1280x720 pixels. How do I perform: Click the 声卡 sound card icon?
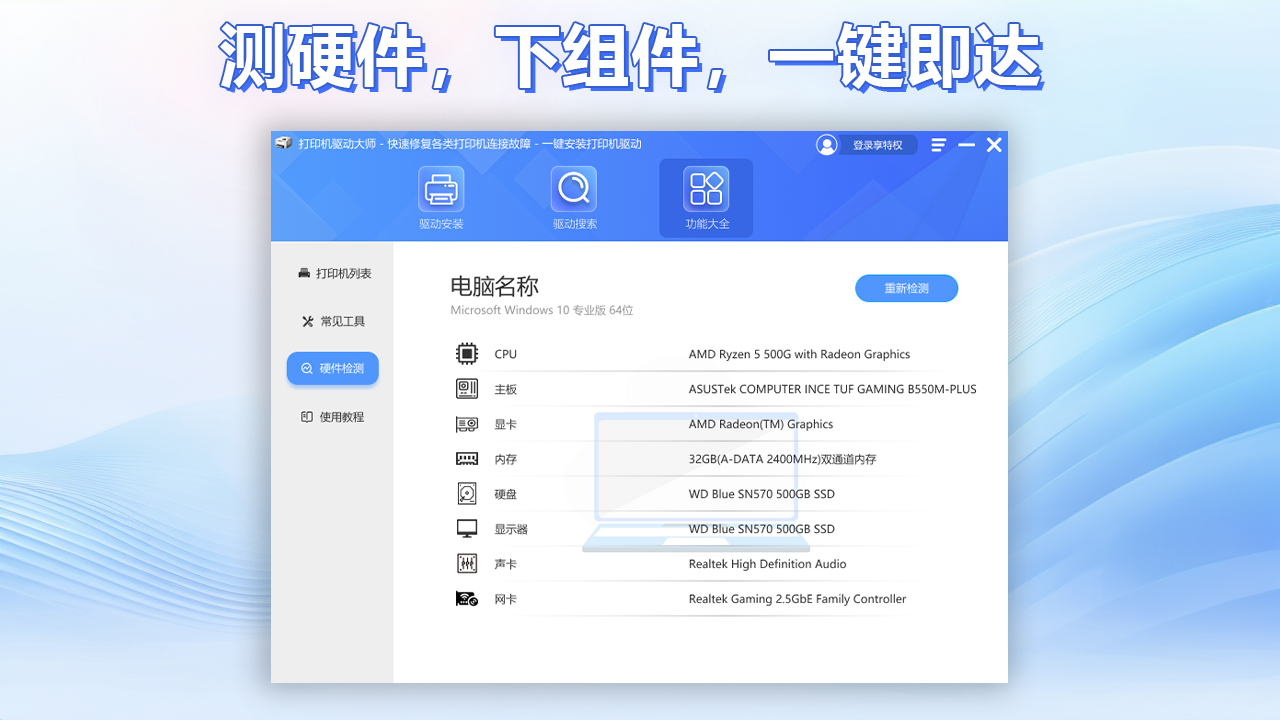466,563
